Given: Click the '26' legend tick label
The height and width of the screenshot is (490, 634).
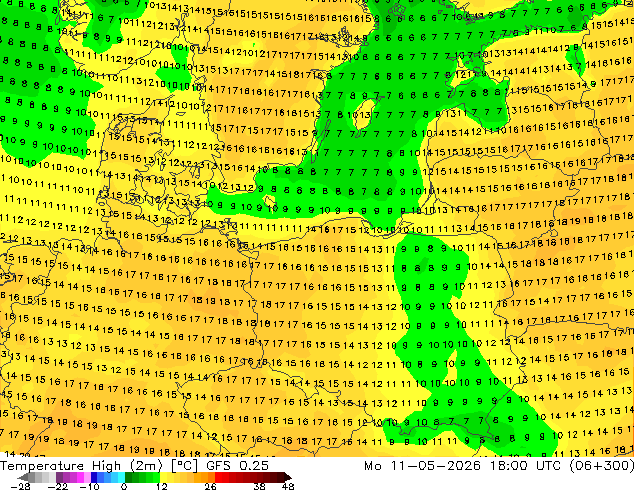Looking at the screenshot, I should pyautogui.click(x=210, y=486).
